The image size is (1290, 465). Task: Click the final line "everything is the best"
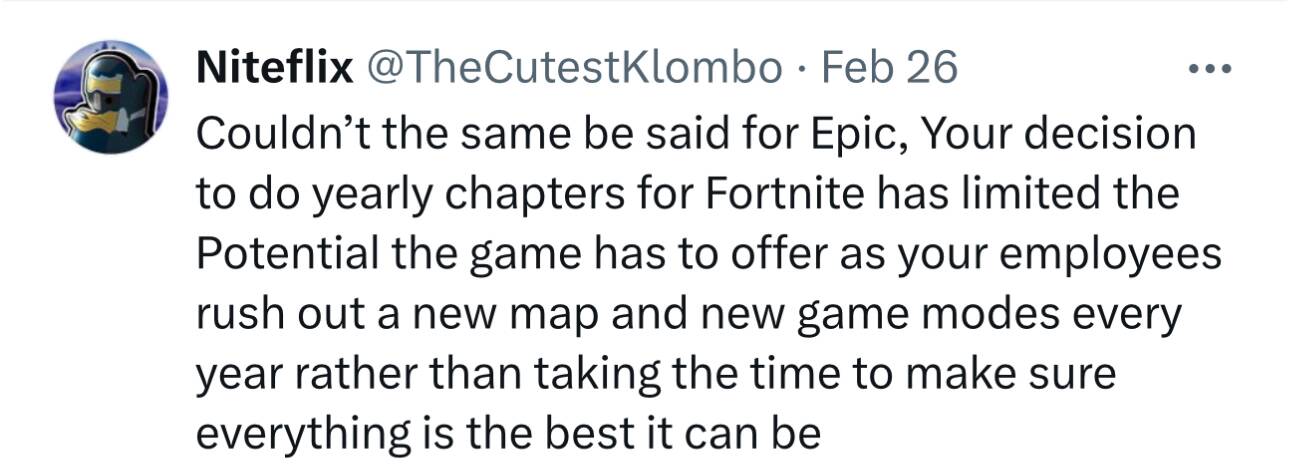(508, 436)
